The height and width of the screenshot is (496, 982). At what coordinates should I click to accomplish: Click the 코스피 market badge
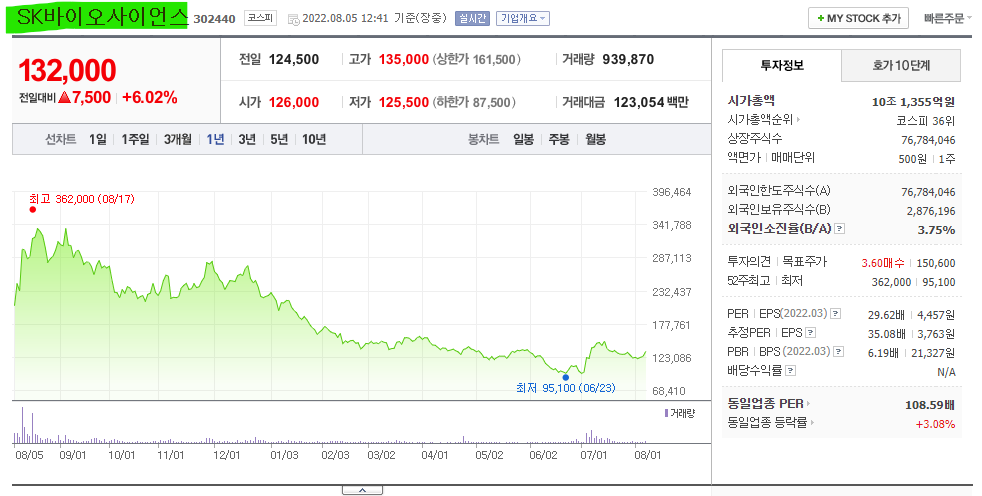pos(260,18)
